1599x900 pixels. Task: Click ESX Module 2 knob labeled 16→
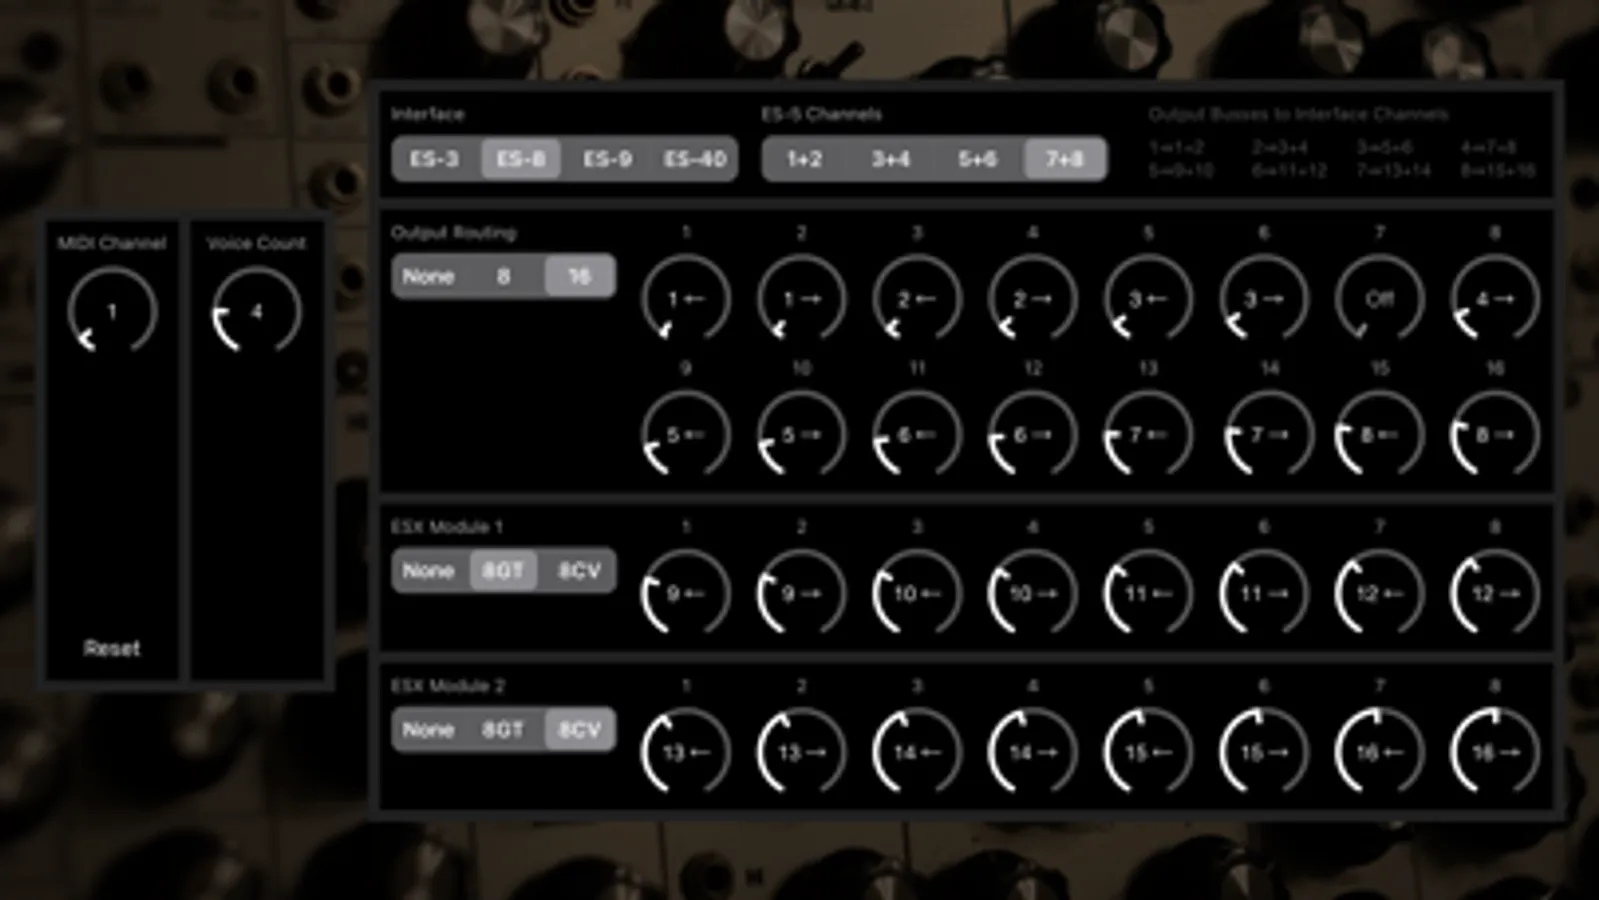pyautogui.click(x=1495, y=752)
